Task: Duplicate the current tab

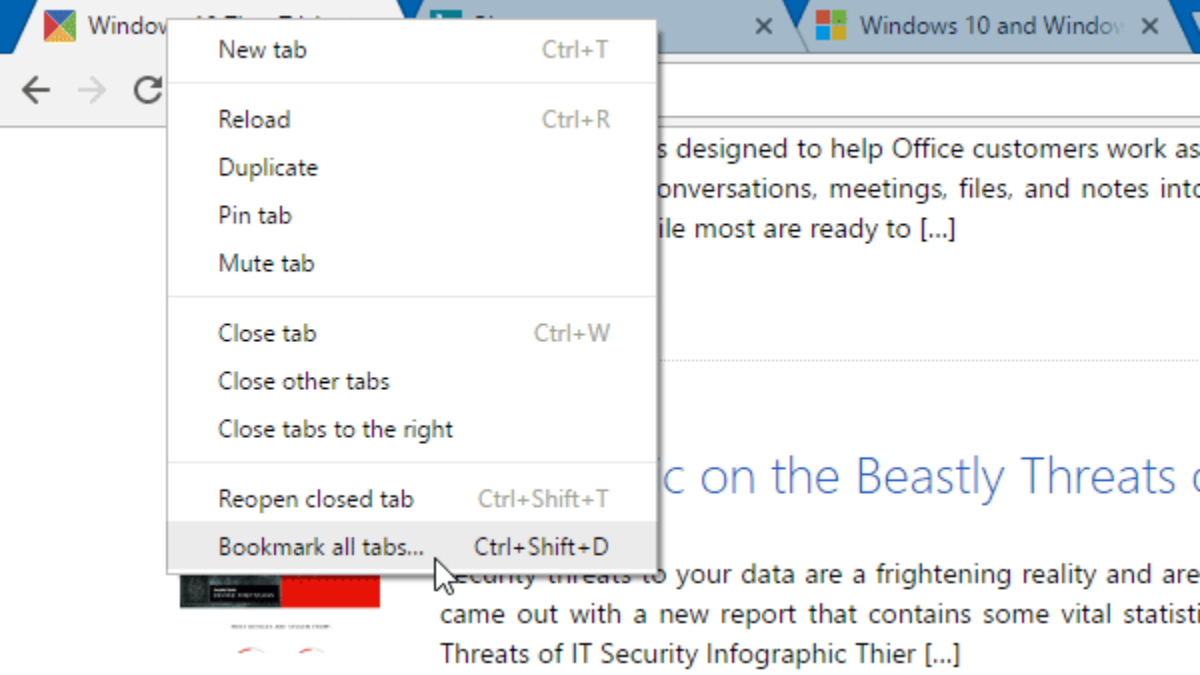Action: click(267, 167)
